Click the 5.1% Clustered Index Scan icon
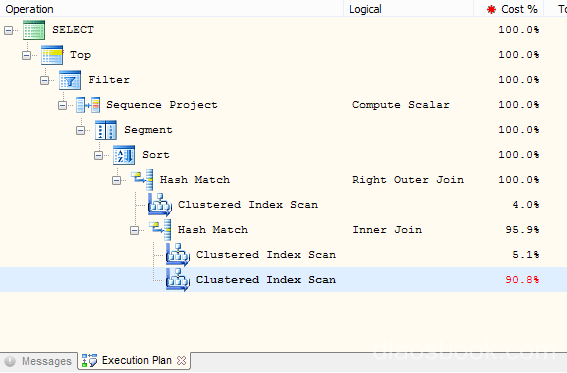 click(178, 255)
